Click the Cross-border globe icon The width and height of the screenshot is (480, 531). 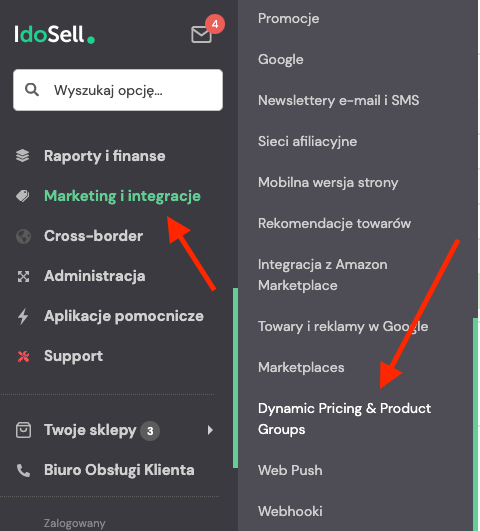click(23, 236)
